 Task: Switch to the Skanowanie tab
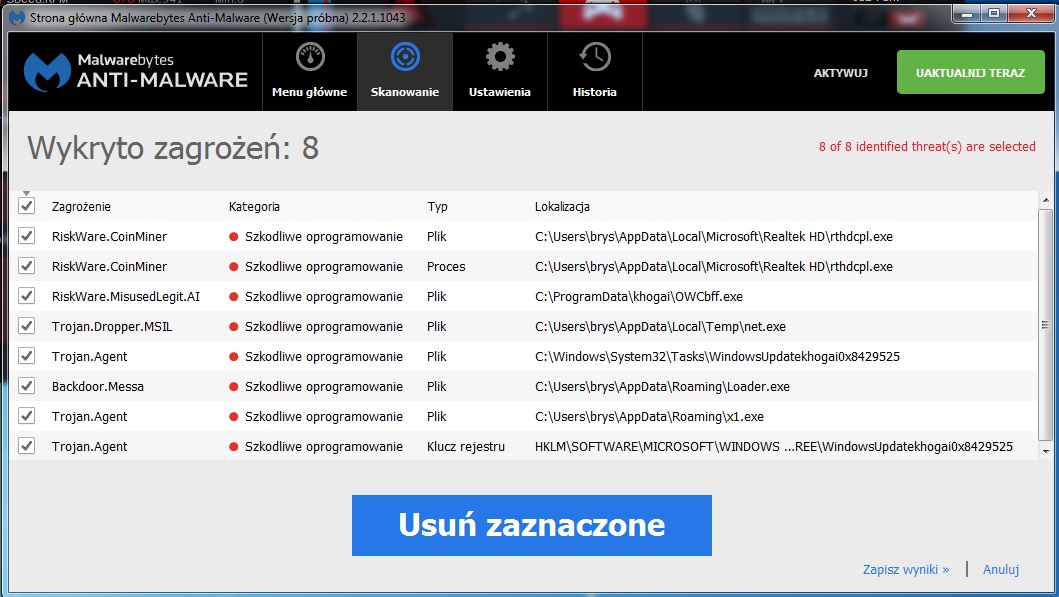pos(405,72)
